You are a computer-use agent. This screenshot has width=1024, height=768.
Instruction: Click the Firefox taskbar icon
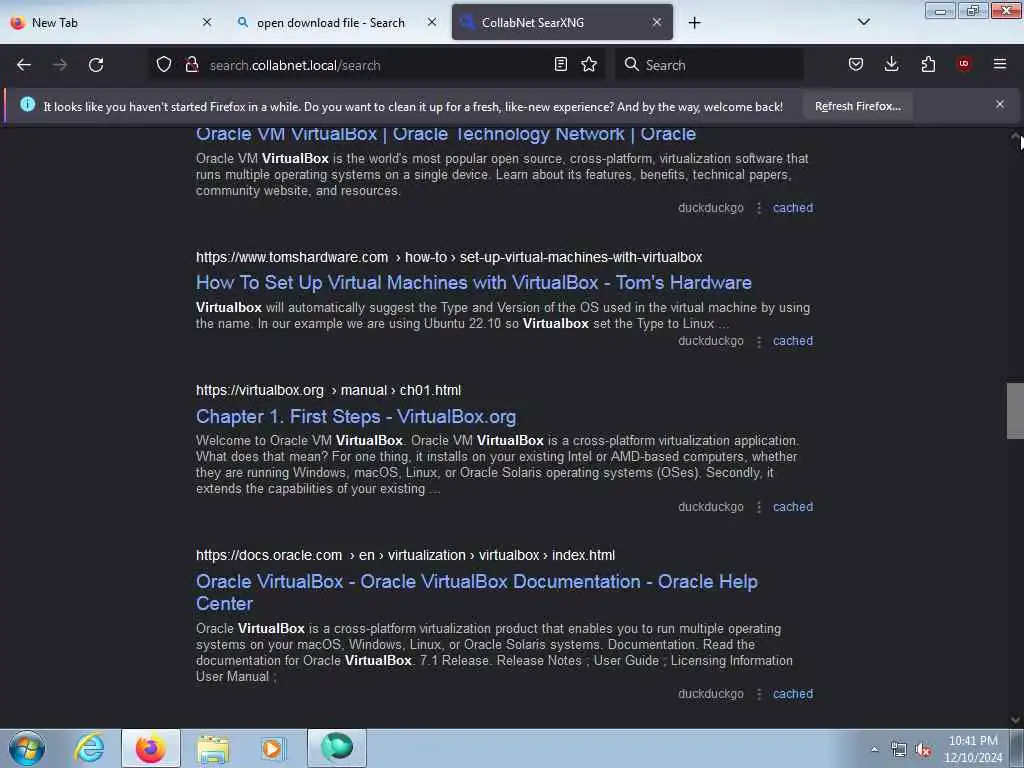pos(151,748)
